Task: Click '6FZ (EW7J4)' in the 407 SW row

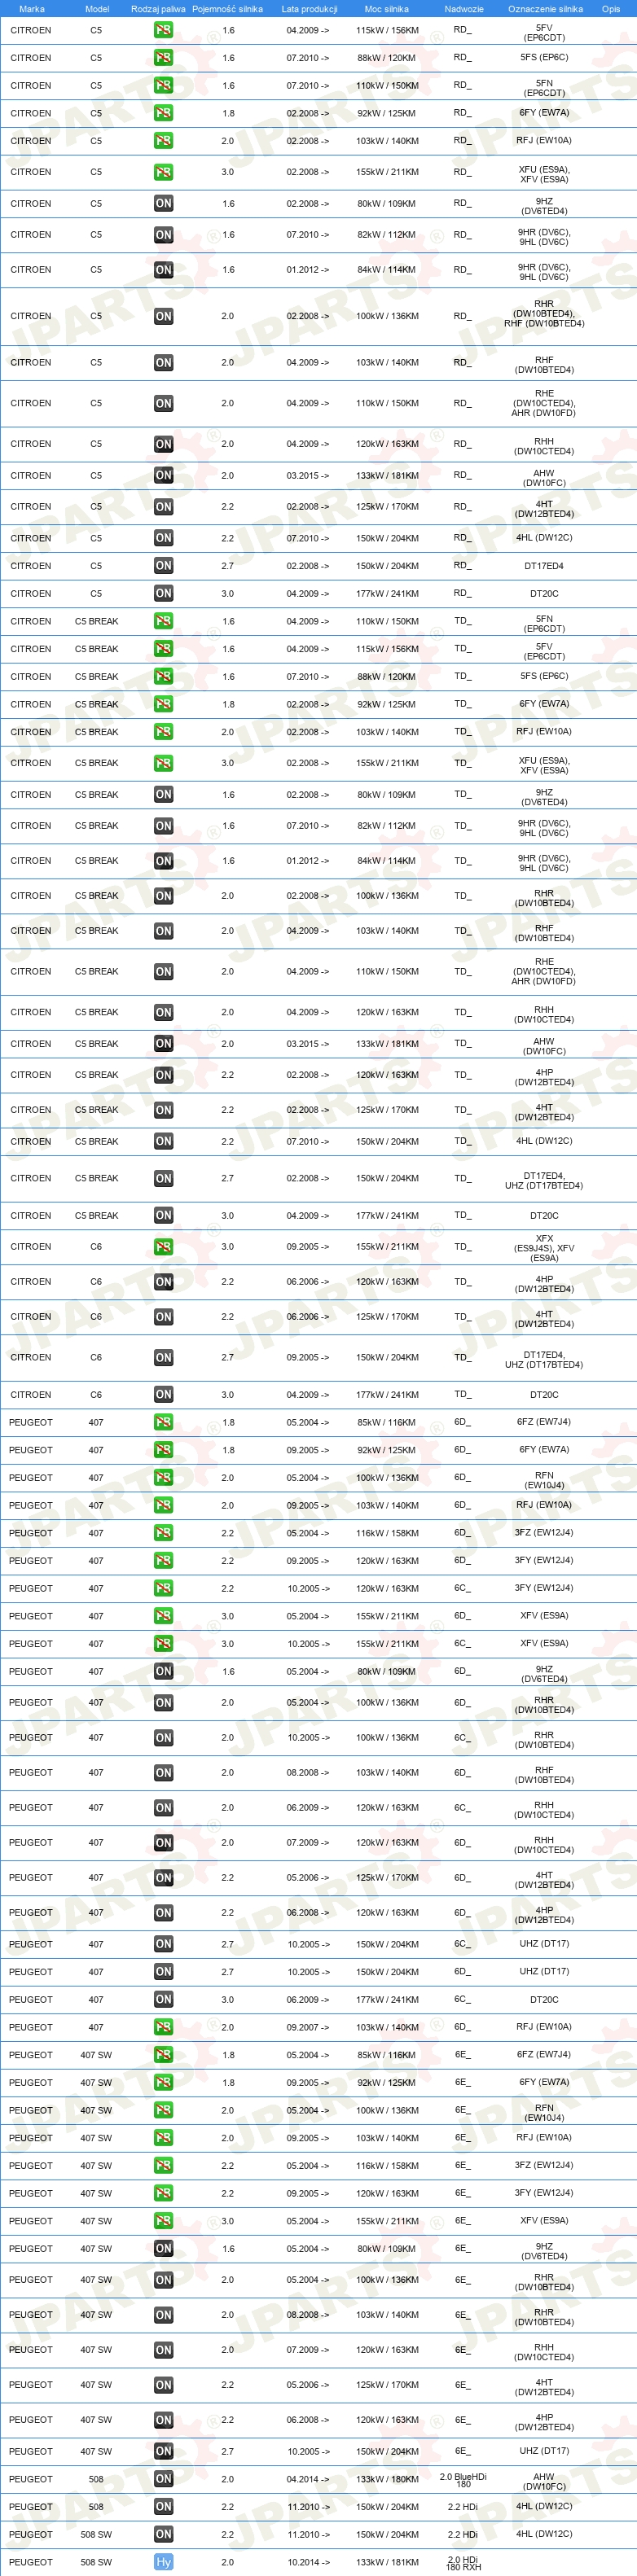Action: (544, 2055)
